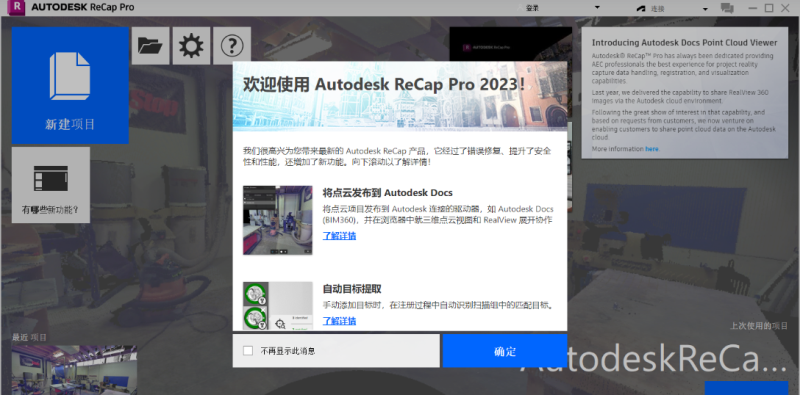
Task: Open the chat feedback icon in title bar
Action: coord(727,8)
